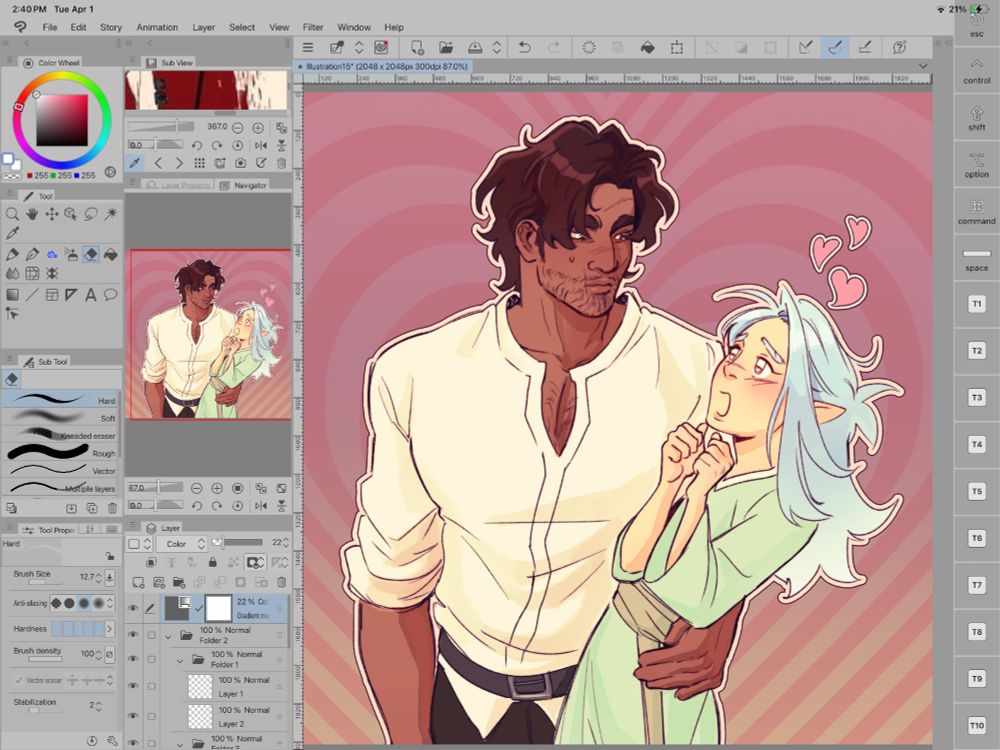Switch to the Navigator tab
Screen dimensions: 1000x750
point(244,185)
